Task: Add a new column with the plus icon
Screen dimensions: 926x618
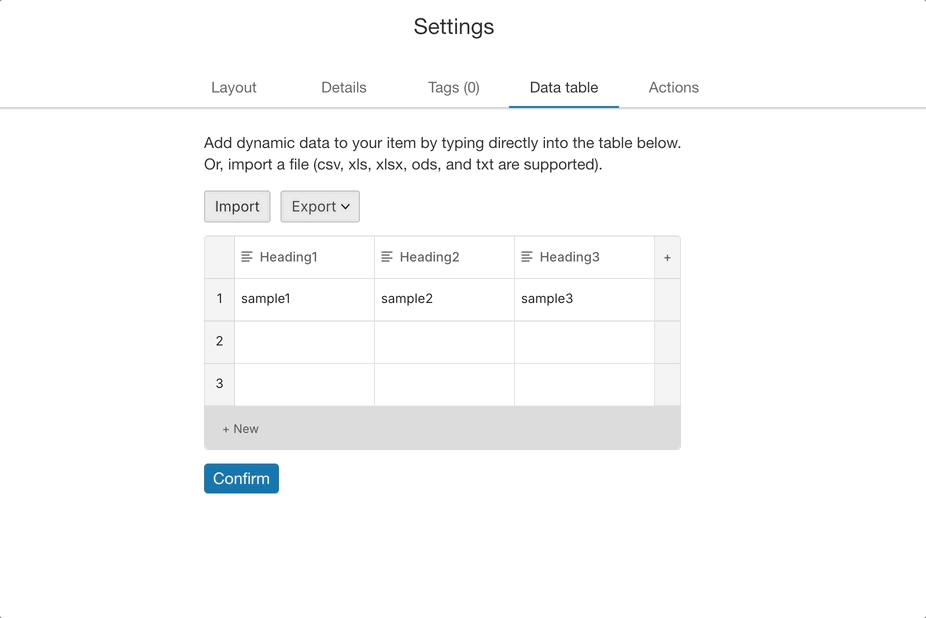Action: click(667, 258)
